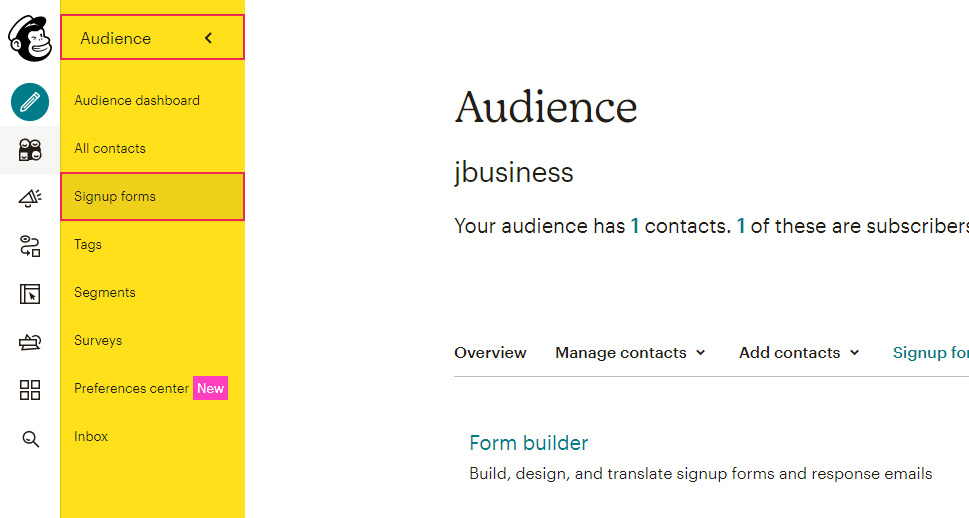Open the Campaigns megaphone icon
Image resolution: width=969 pixels, height=518 pixels.
pyautogui.click(x=30, y=198)
